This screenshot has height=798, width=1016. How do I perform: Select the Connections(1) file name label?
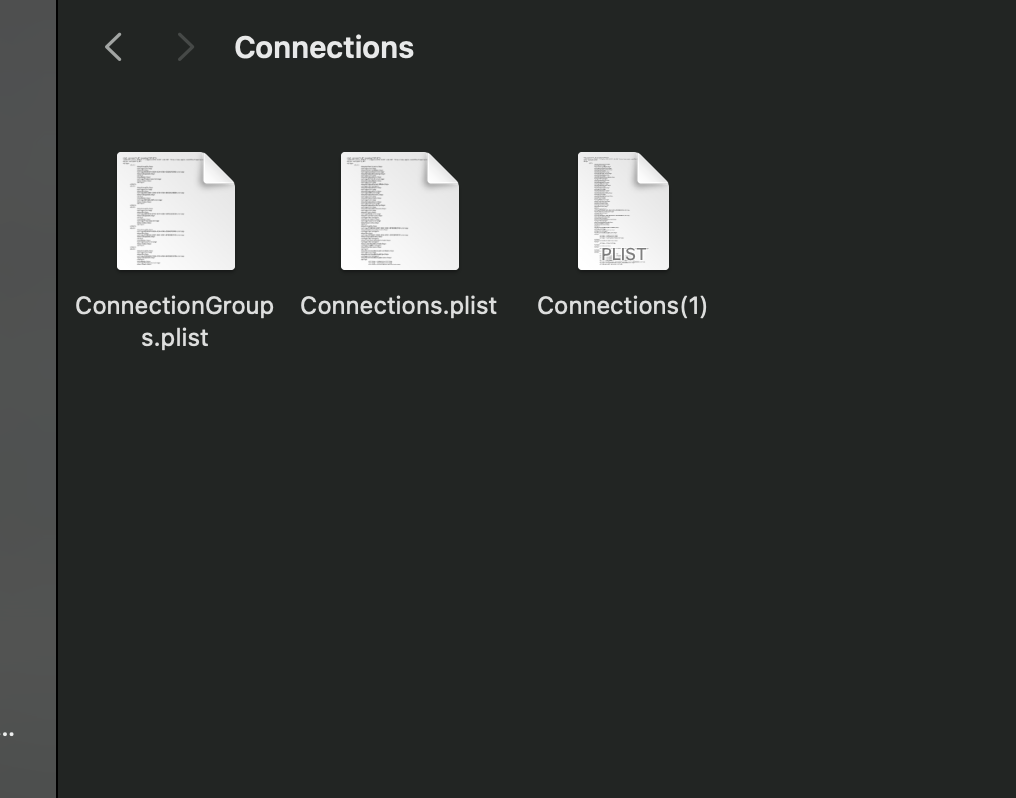(622, 306)
